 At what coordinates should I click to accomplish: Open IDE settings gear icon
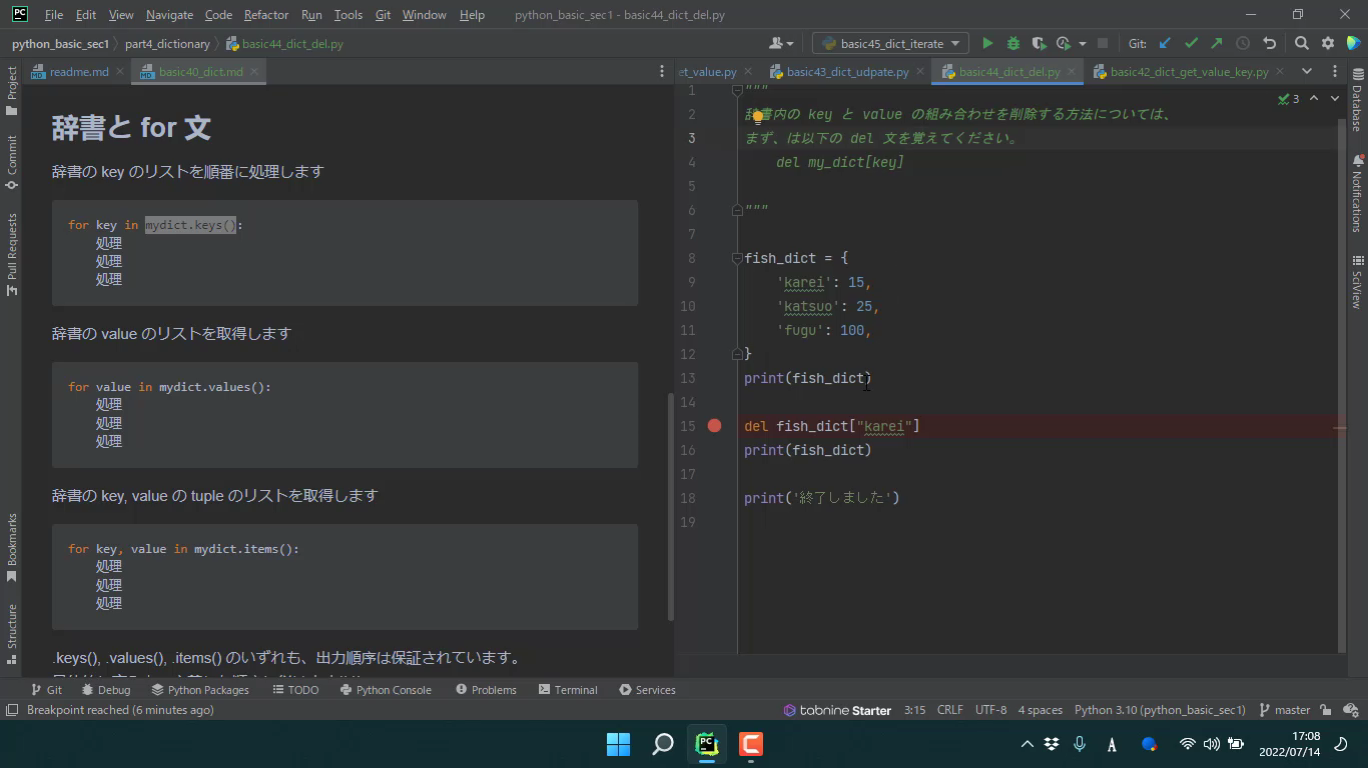pyautogui.click(x=1328, y=43)
